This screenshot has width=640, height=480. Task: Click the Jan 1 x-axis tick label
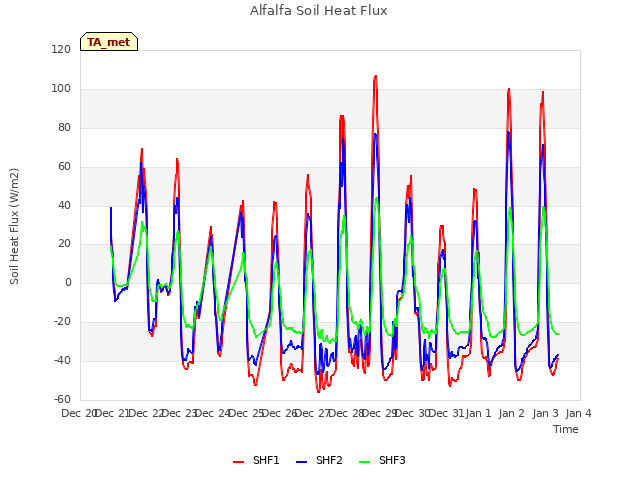click(478, 413)
